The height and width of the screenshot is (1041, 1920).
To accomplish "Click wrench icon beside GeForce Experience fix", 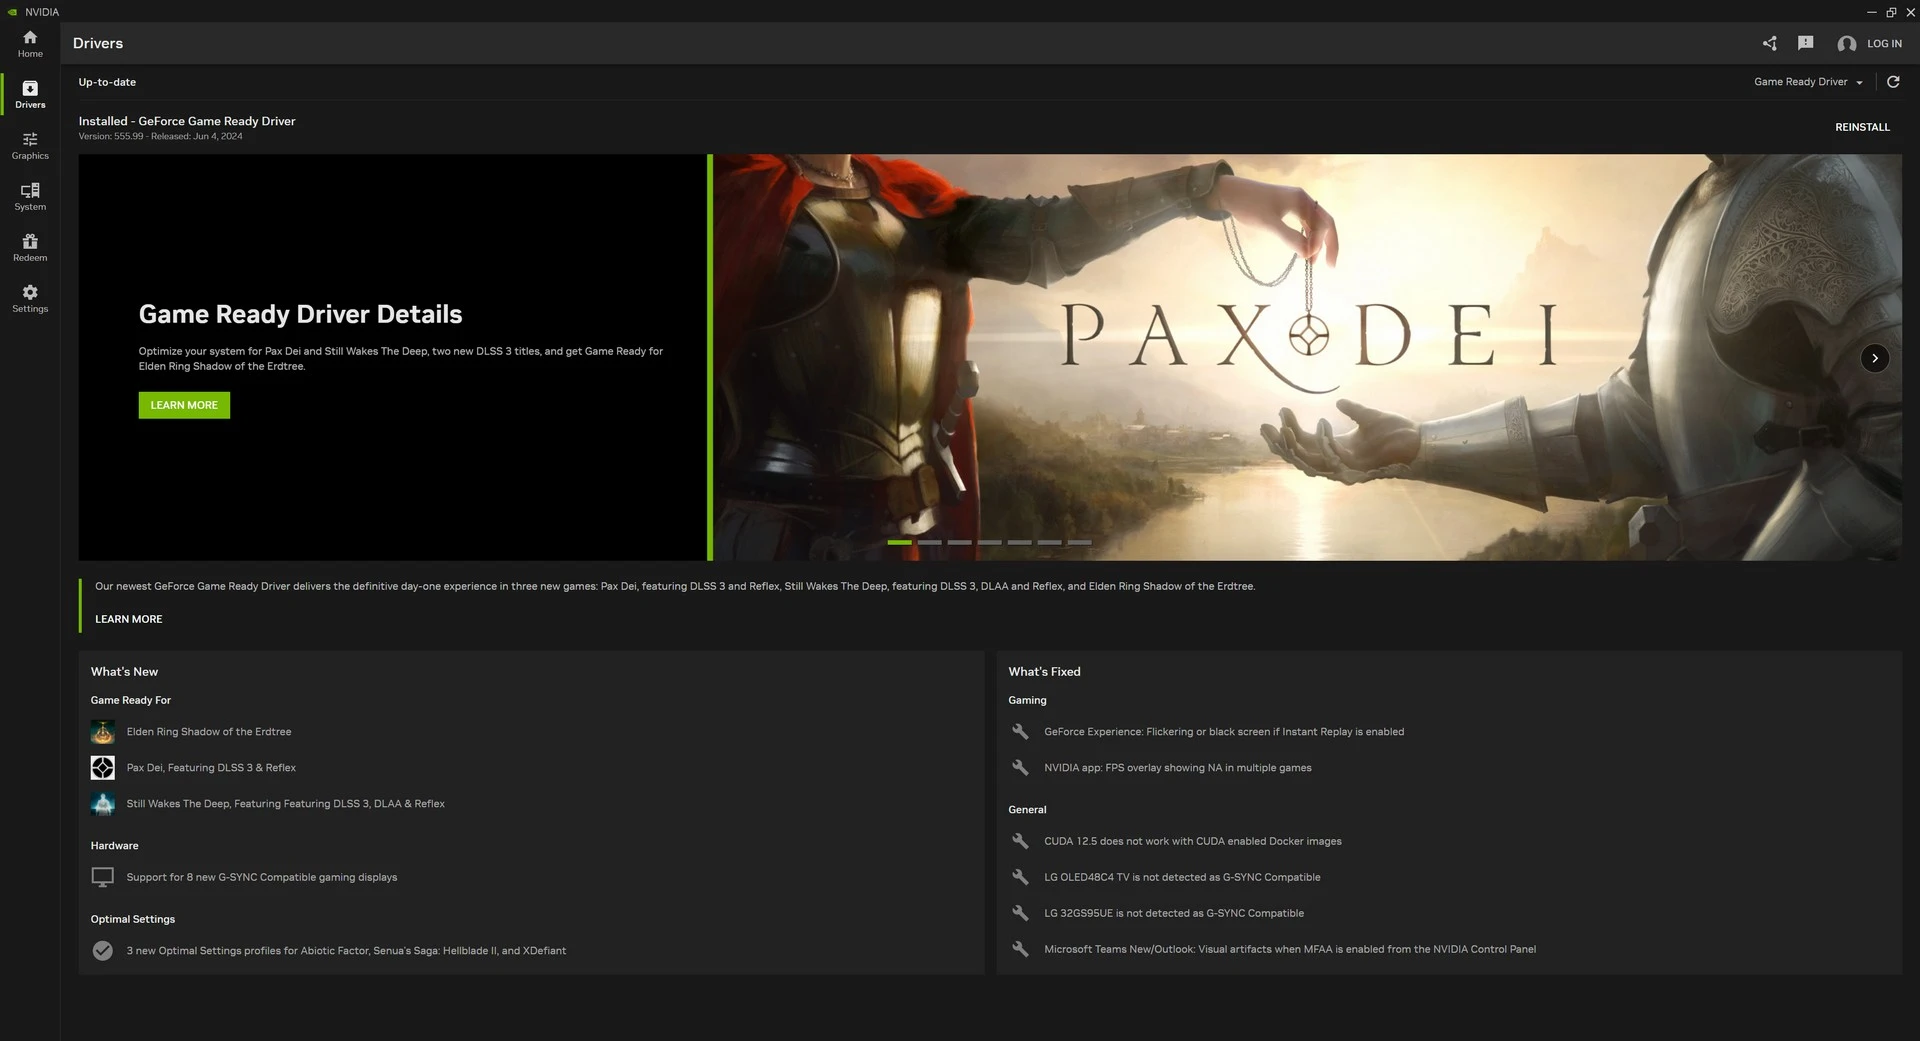I will (x=1020, y=732).
